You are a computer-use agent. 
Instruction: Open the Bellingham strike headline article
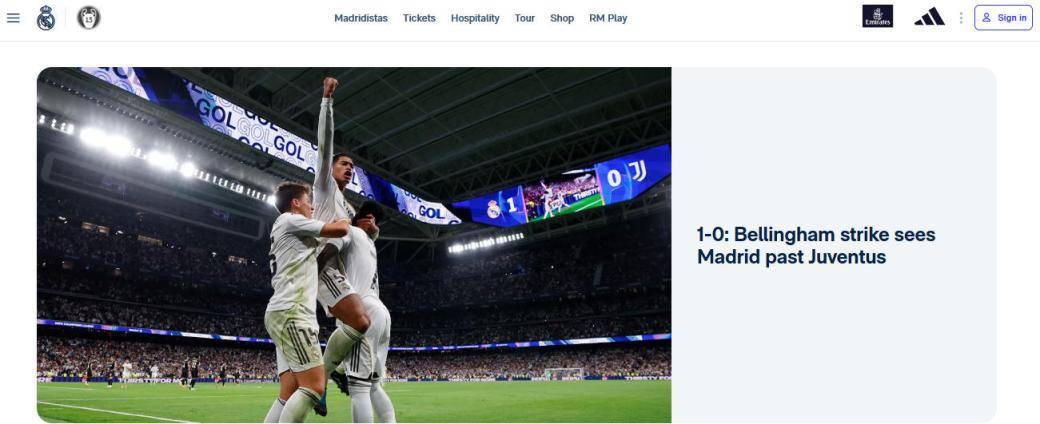coord(816,246)
